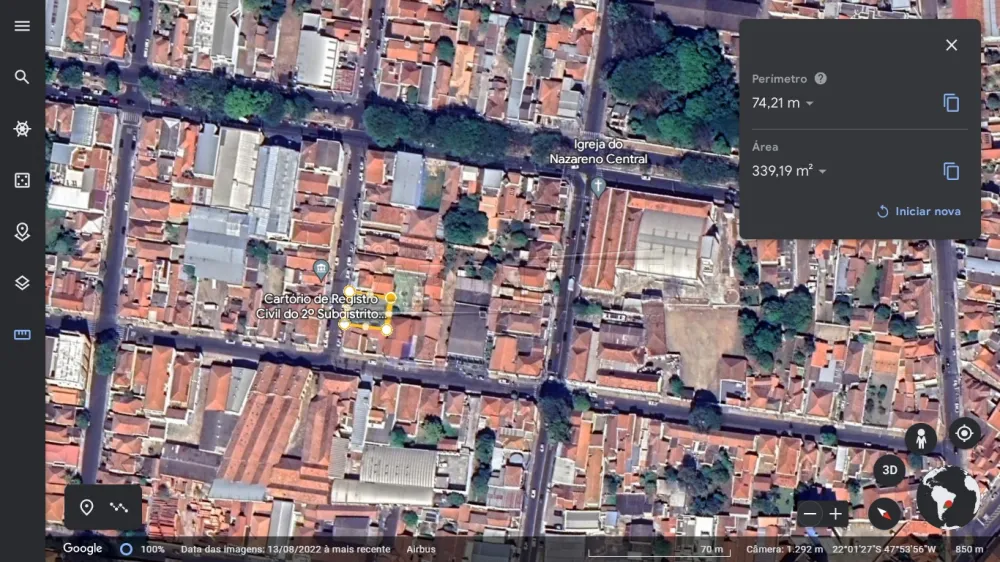Select the draw line or shape tool
The image size is (1000, 562).
coord(120,507)
